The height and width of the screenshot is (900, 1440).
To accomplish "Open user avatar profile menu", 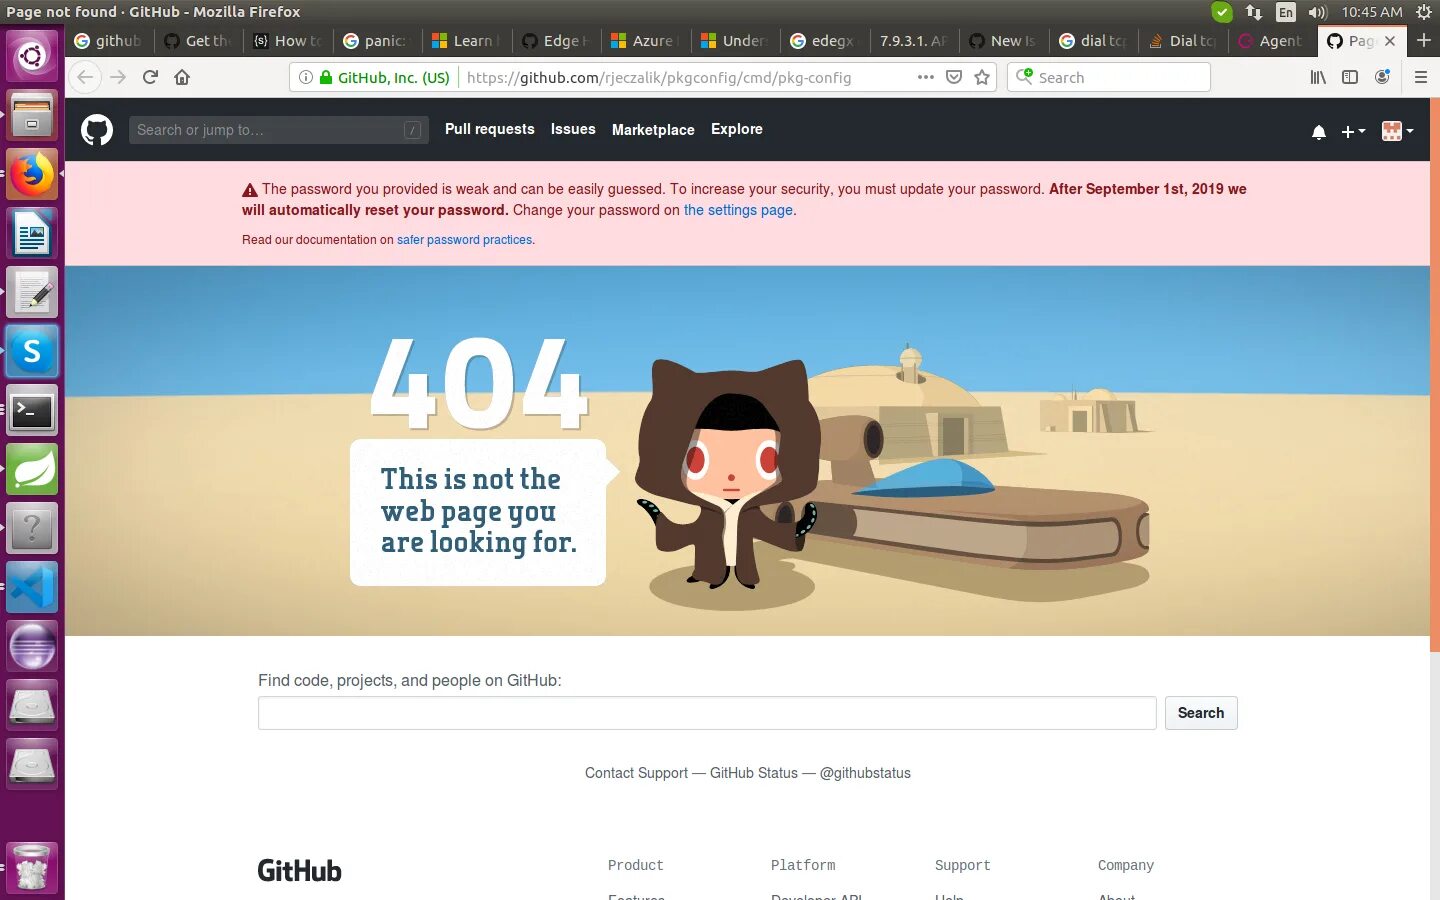I will click(x=1397, y=131).
